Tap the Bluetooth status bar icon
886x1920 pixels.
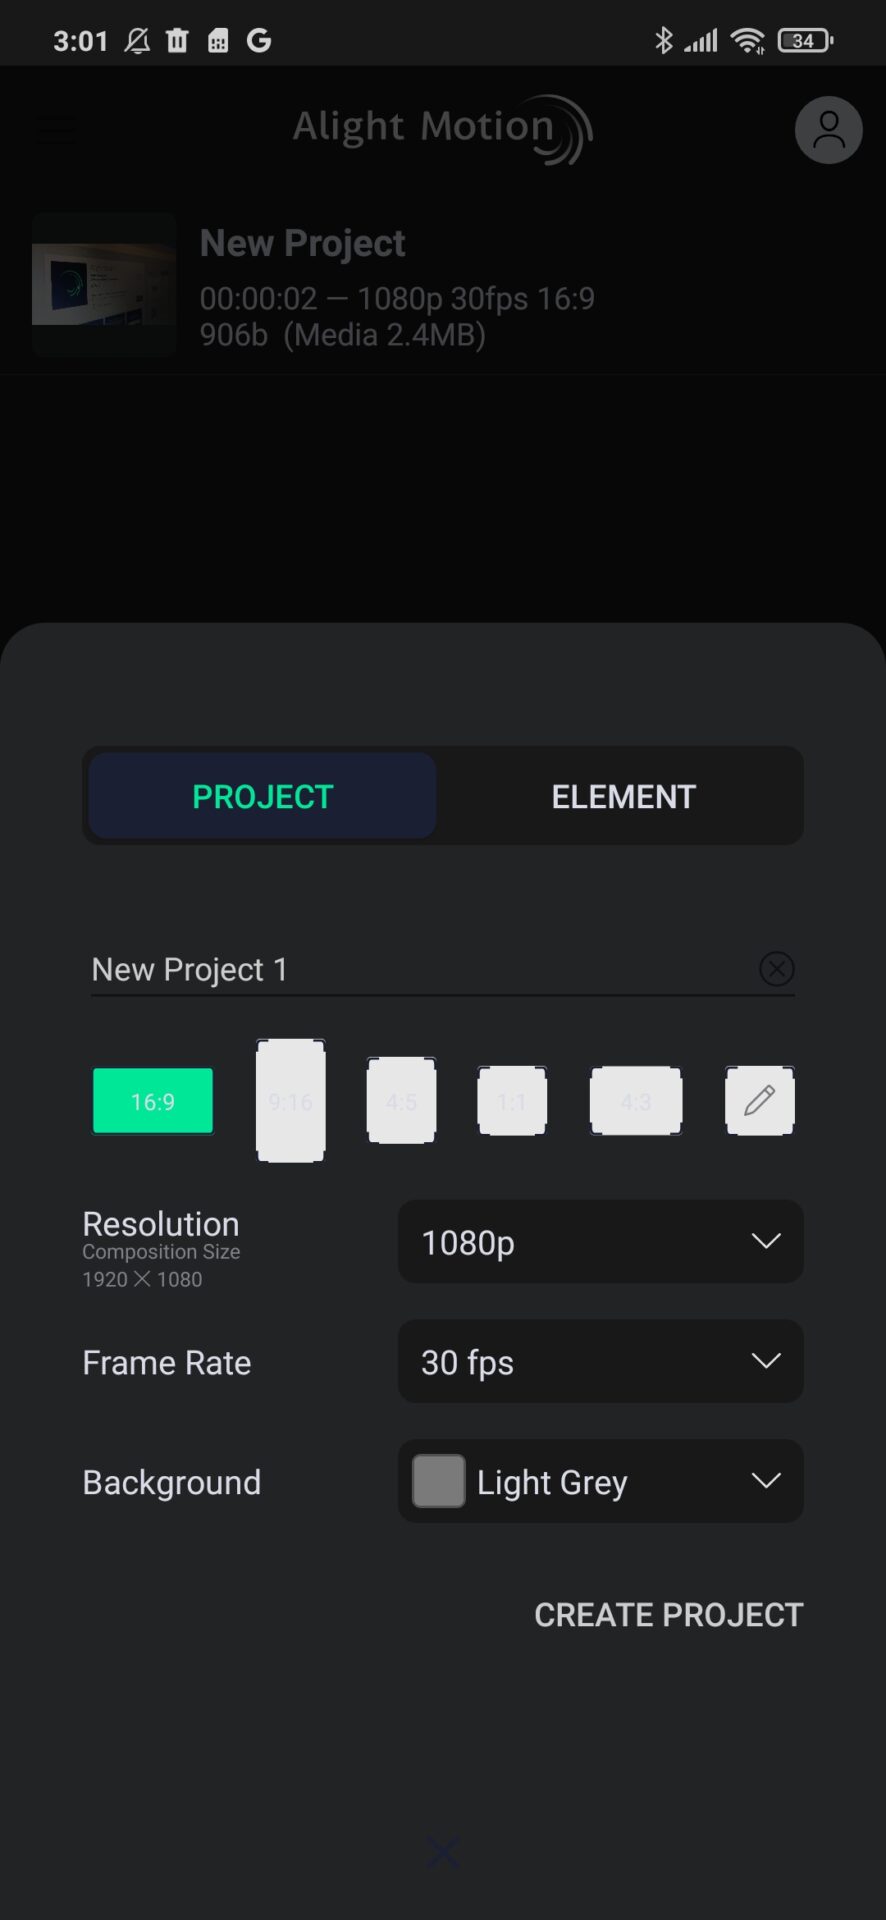[x=663, y=40]
